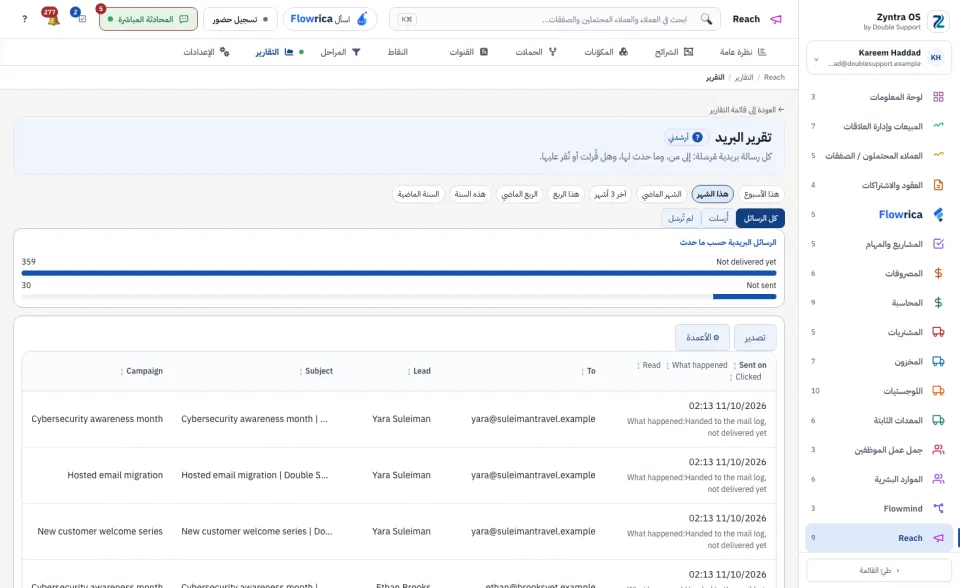This screenshot has height=588, width=960.
Task: Open the اللوجستيات orange truck icon
Action: click(938, 391)
